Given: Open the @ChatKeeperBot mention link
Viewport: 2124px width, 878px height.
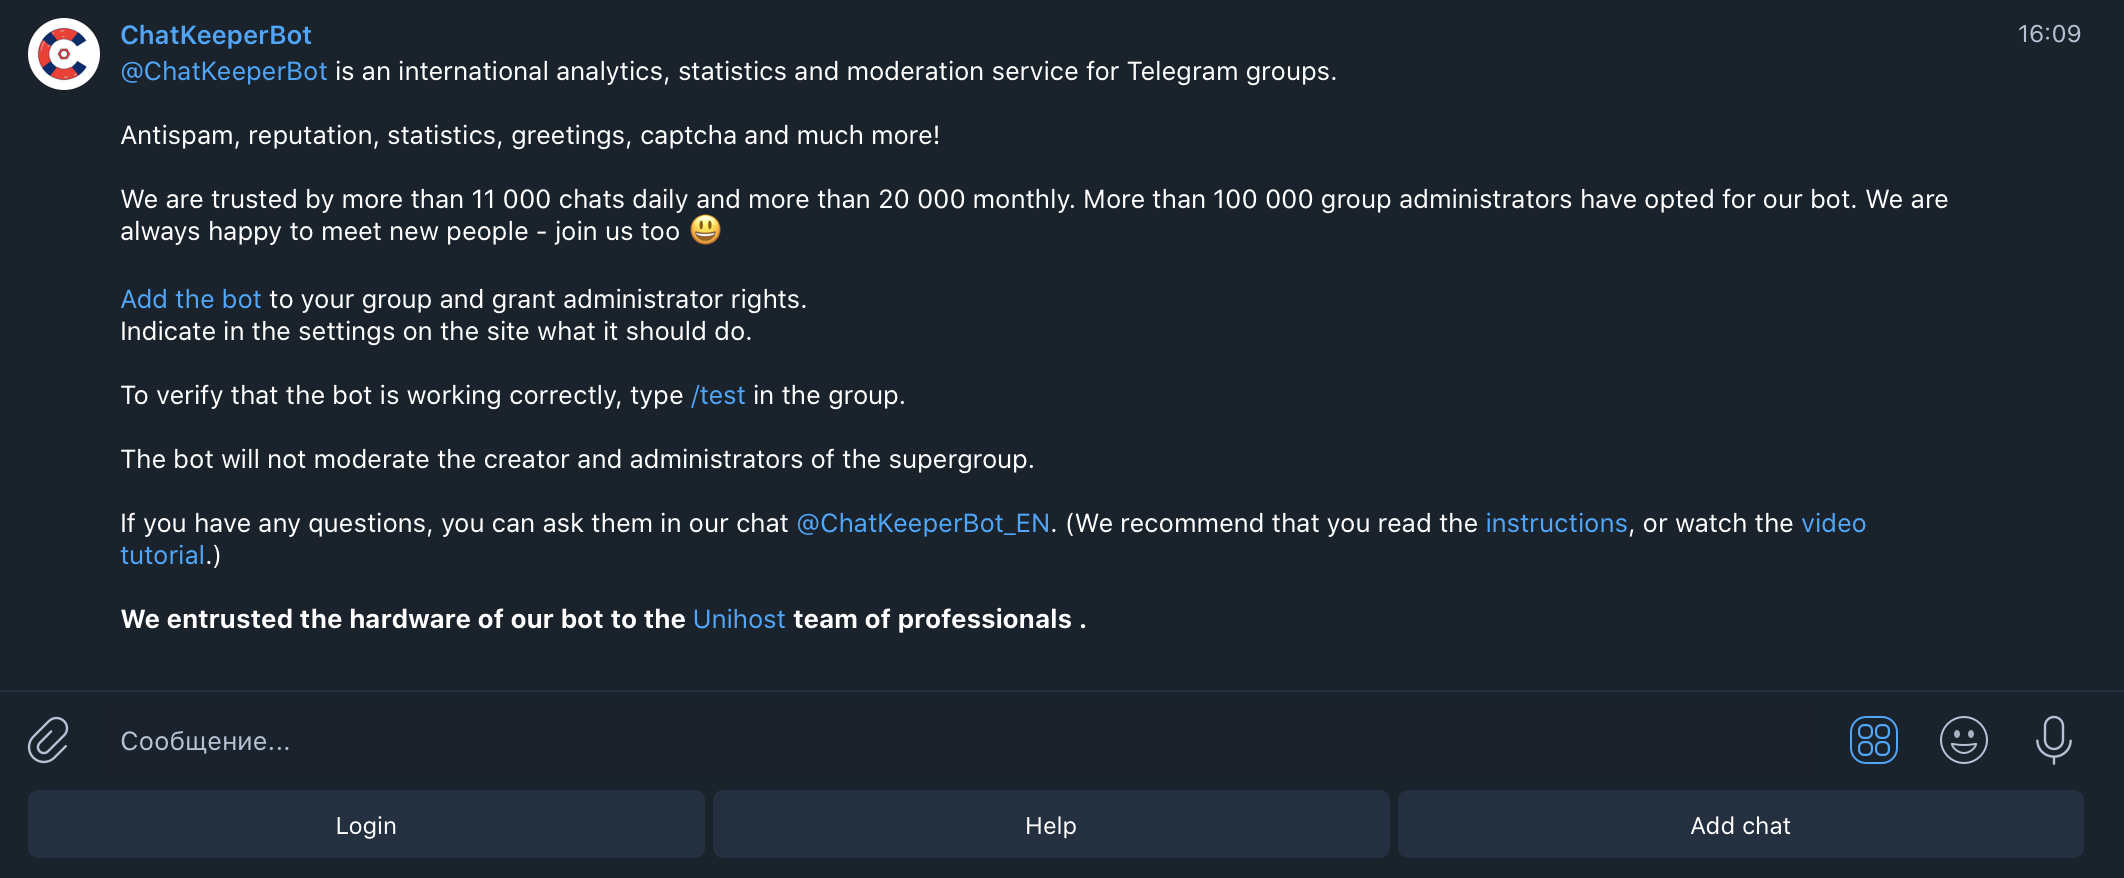Looking at the screenshot, I should coord(224,71).
